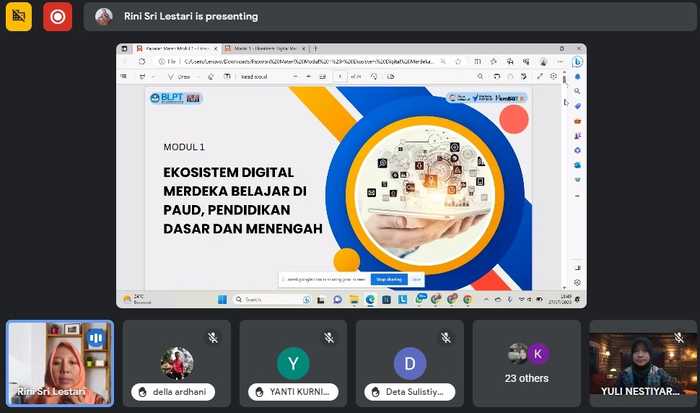This screenshot has height=413, width=700.
Task: Click the PDF vertical scrollbar
Action: click(564, 181)
